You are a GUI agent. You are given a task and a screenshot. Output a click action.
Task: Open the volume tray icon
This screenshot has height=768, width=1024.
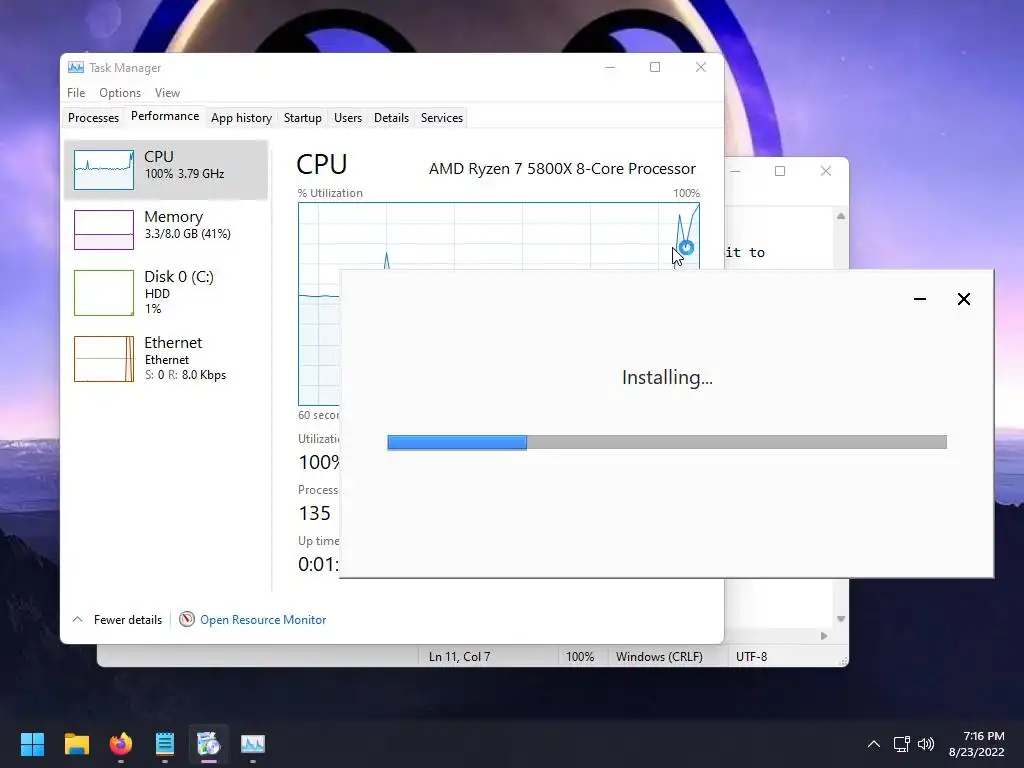click(x=925, y=744)
